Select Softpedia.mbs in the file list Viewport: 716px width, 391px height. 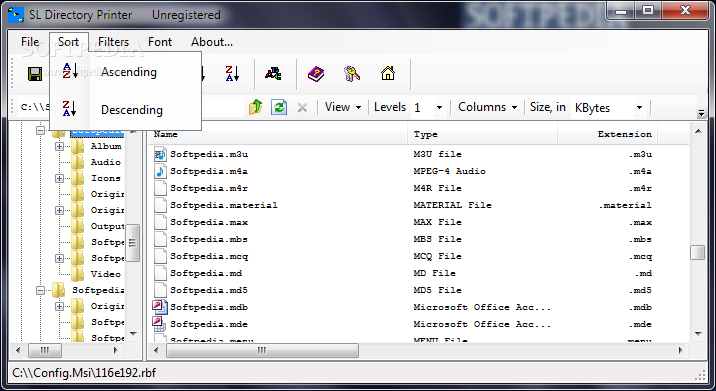pos(209,239)
